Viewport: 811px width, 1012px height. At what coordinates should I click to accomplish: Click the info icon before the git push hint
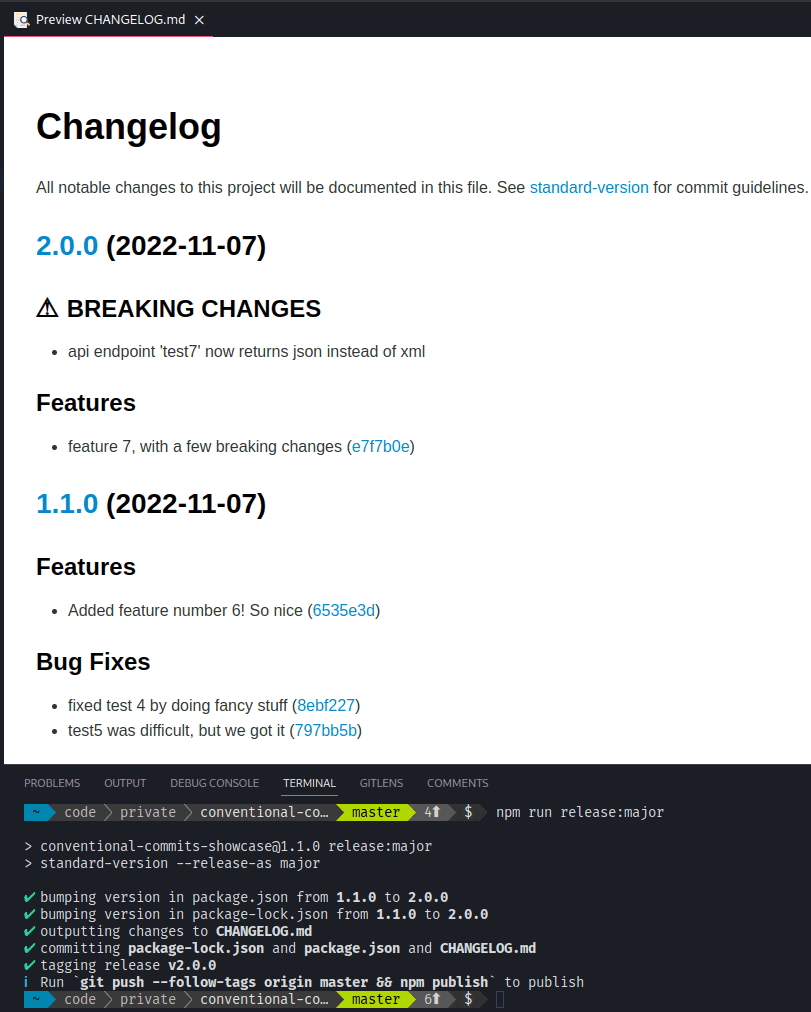[28, 981]
